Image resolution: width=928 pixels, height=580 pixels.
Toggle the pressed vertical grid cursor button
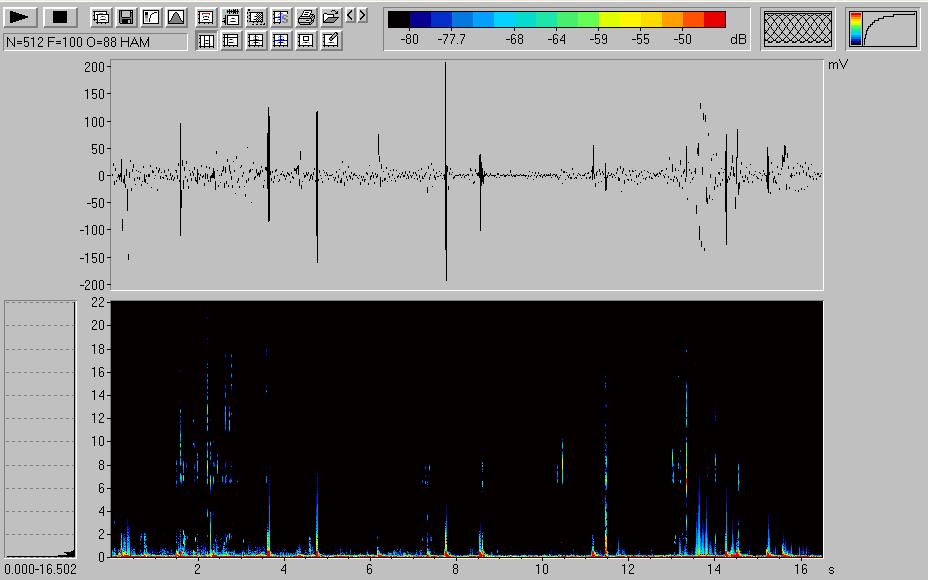[x=206, y=41]
